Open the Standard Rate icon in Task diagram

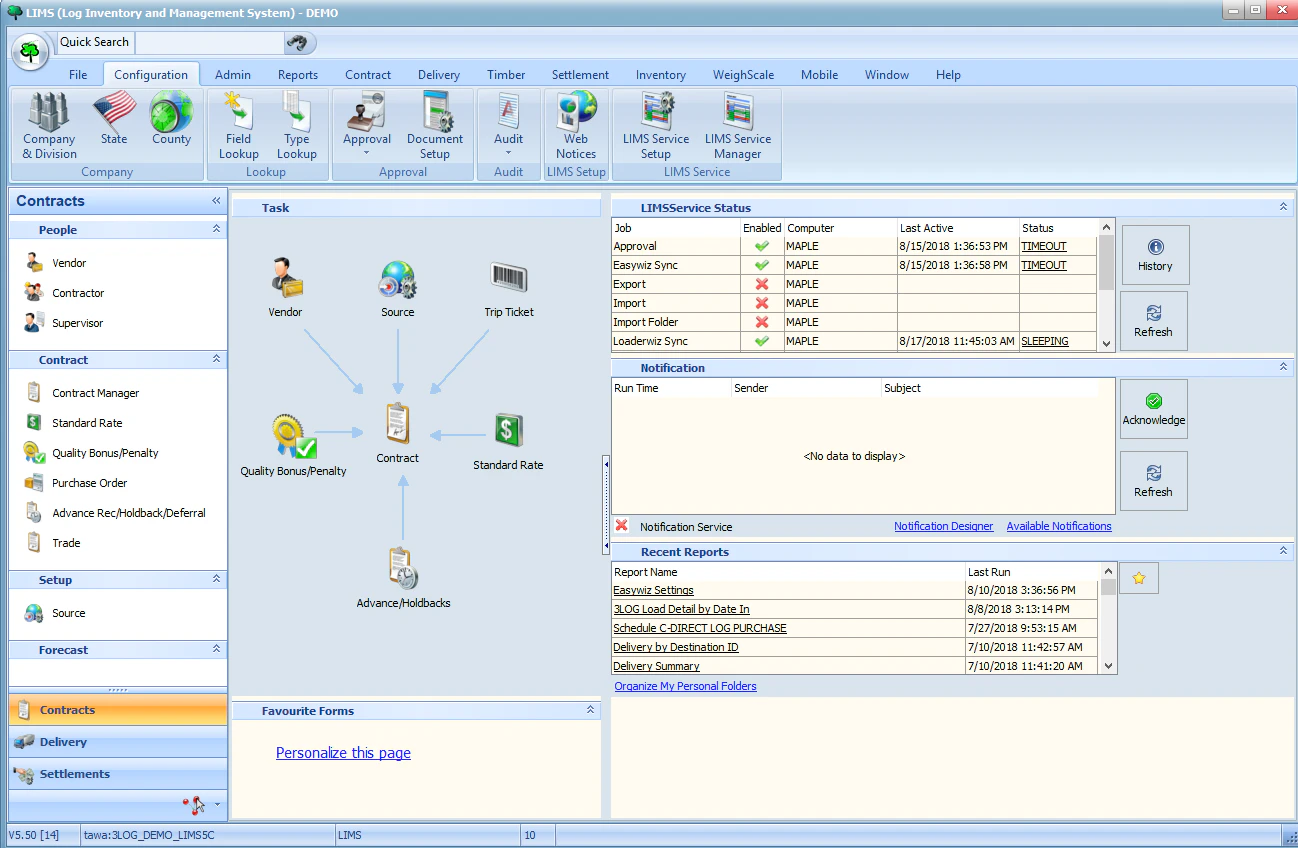point(508,430)
